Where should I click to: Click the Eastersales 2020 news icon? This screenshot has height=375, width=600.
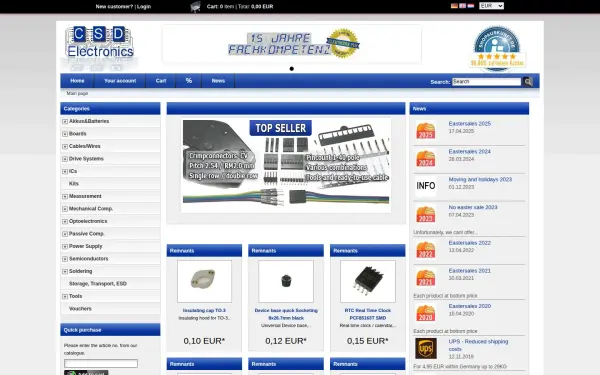[426, 313]
